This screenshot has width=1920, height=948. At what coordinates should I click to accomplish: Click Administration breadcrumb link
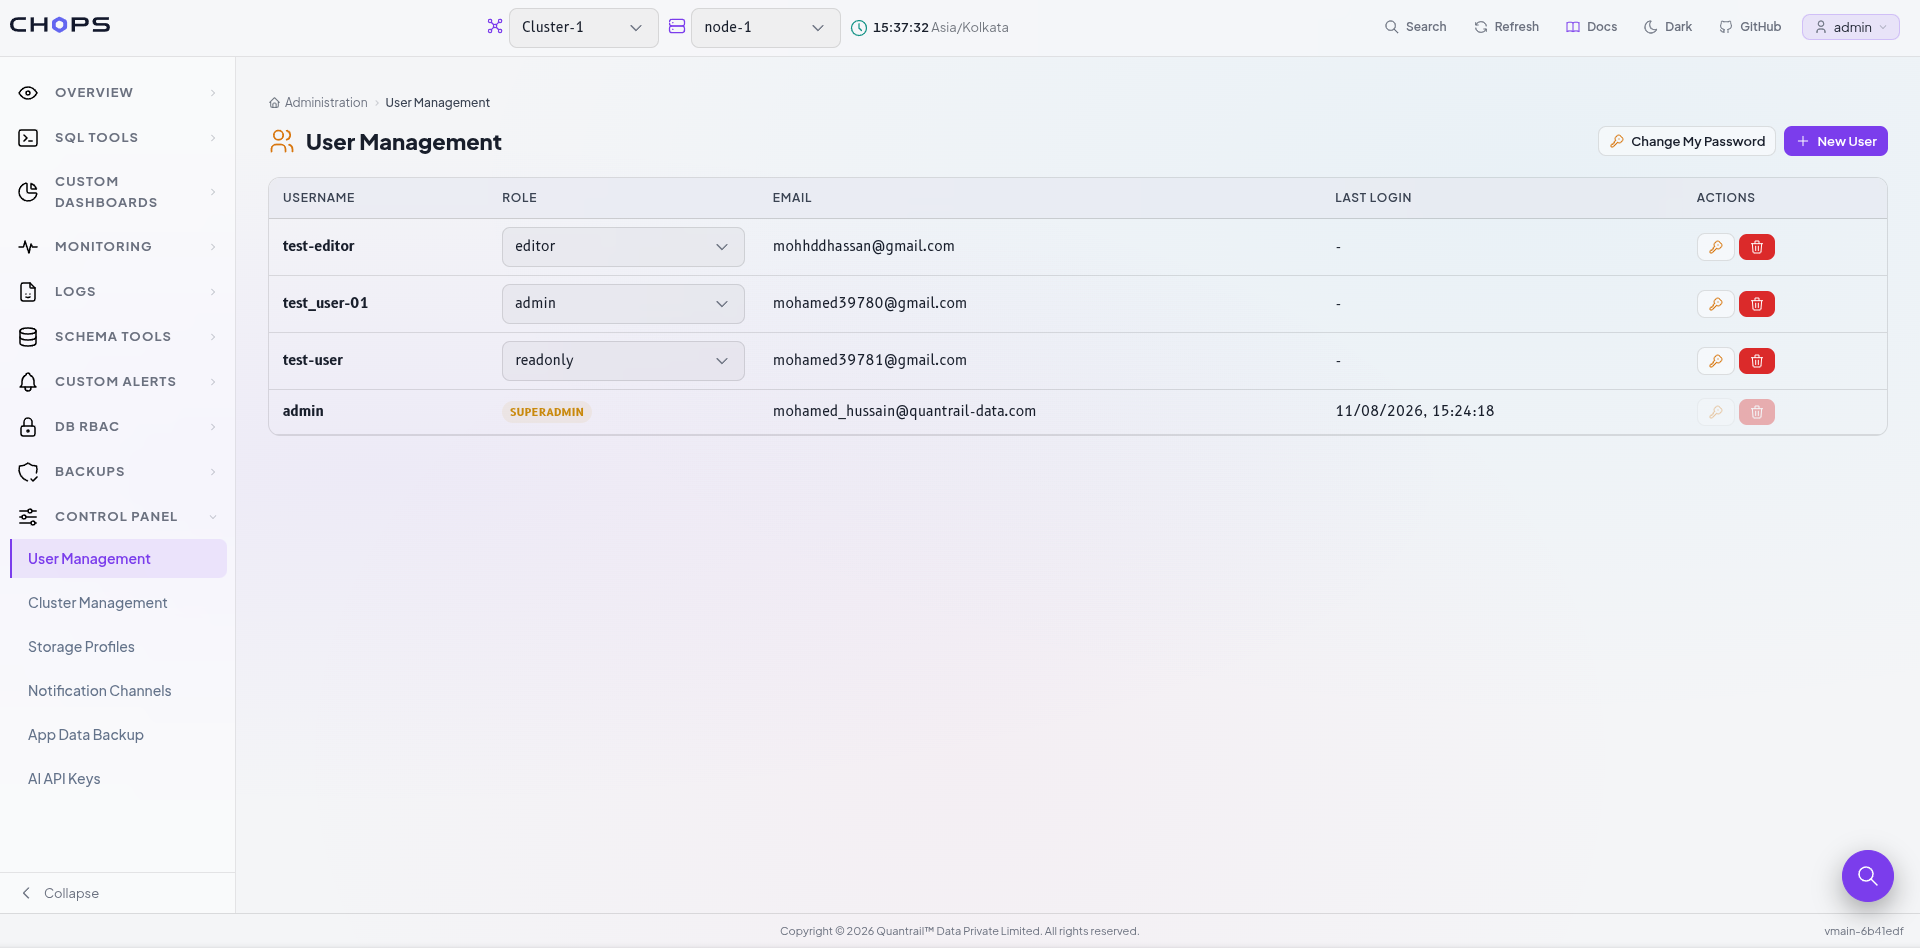coord(326,103)
